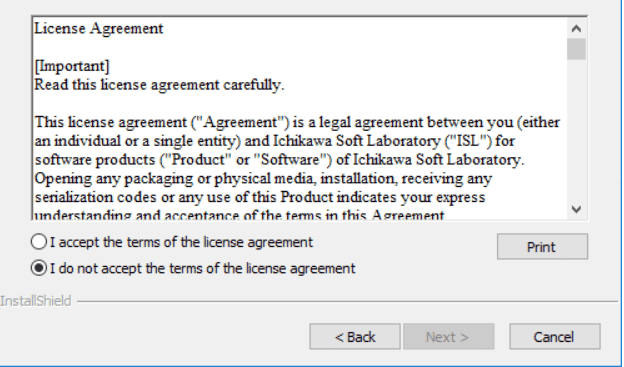Click the line starting "serialization codes"
This screenshot has width=624, height=367.
pos(259,197)
